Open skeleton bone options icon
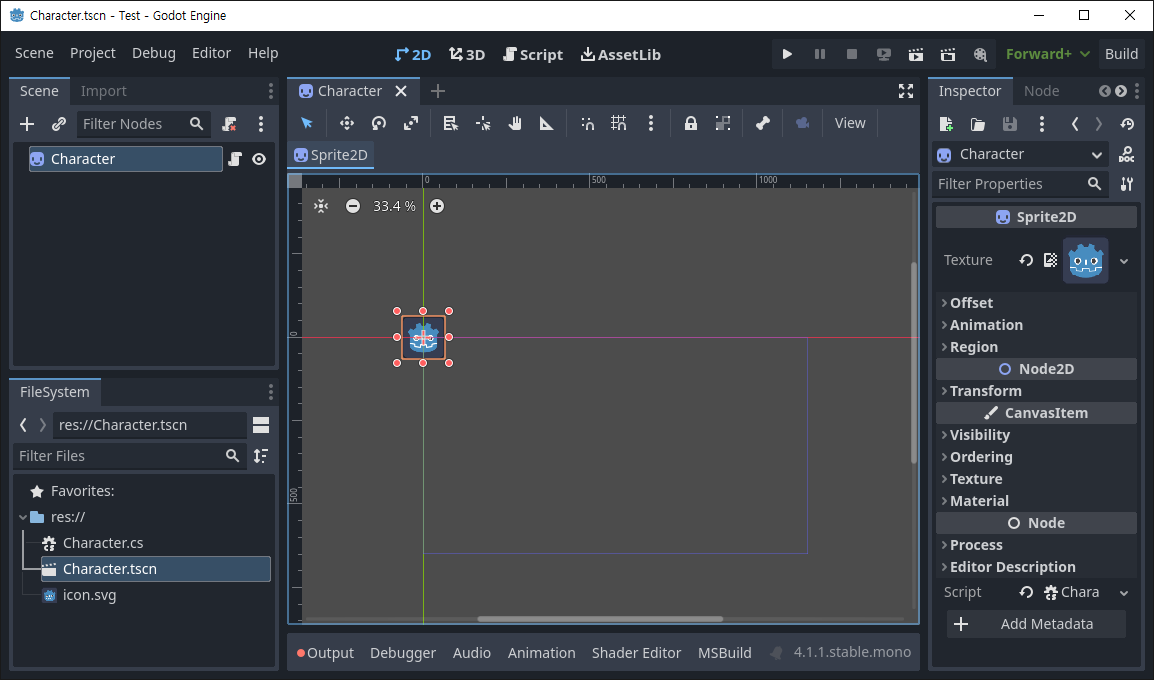Screen dimensions: 1154x680 762,123
